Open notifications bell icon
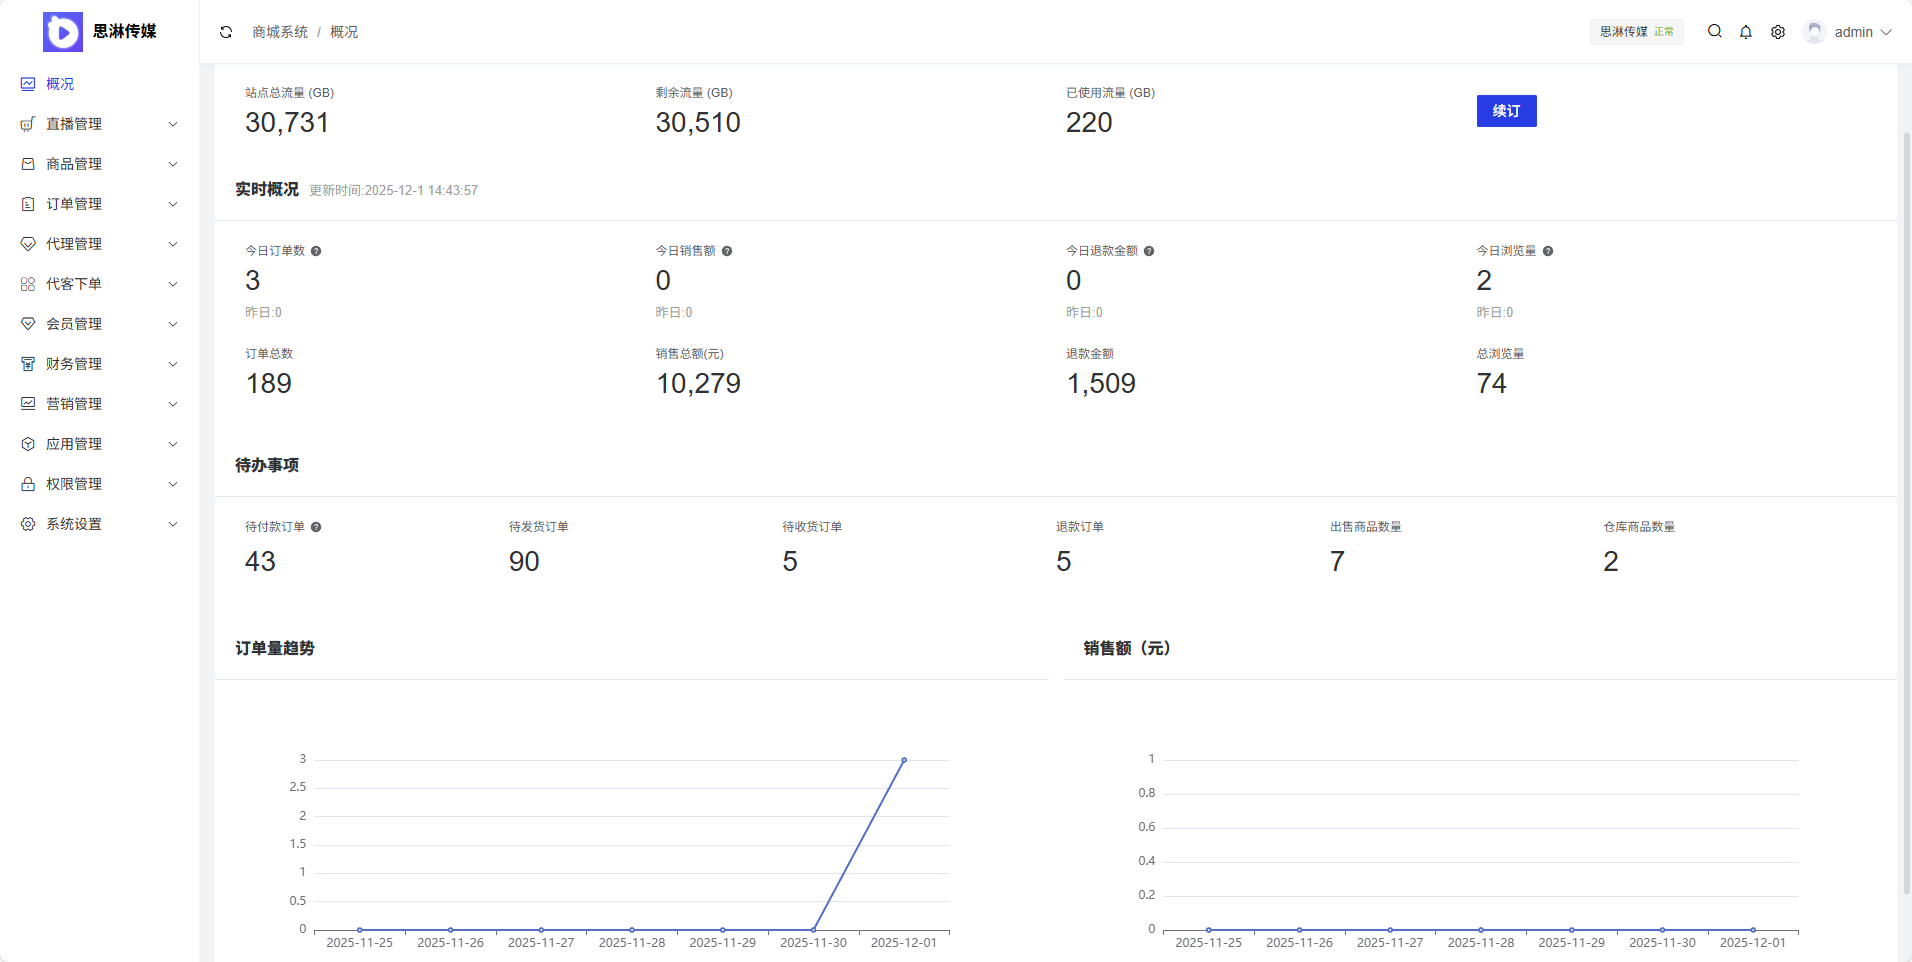Image resolution: width=1912 pixels, height=962 pixels. click(x=1746, y=32)
